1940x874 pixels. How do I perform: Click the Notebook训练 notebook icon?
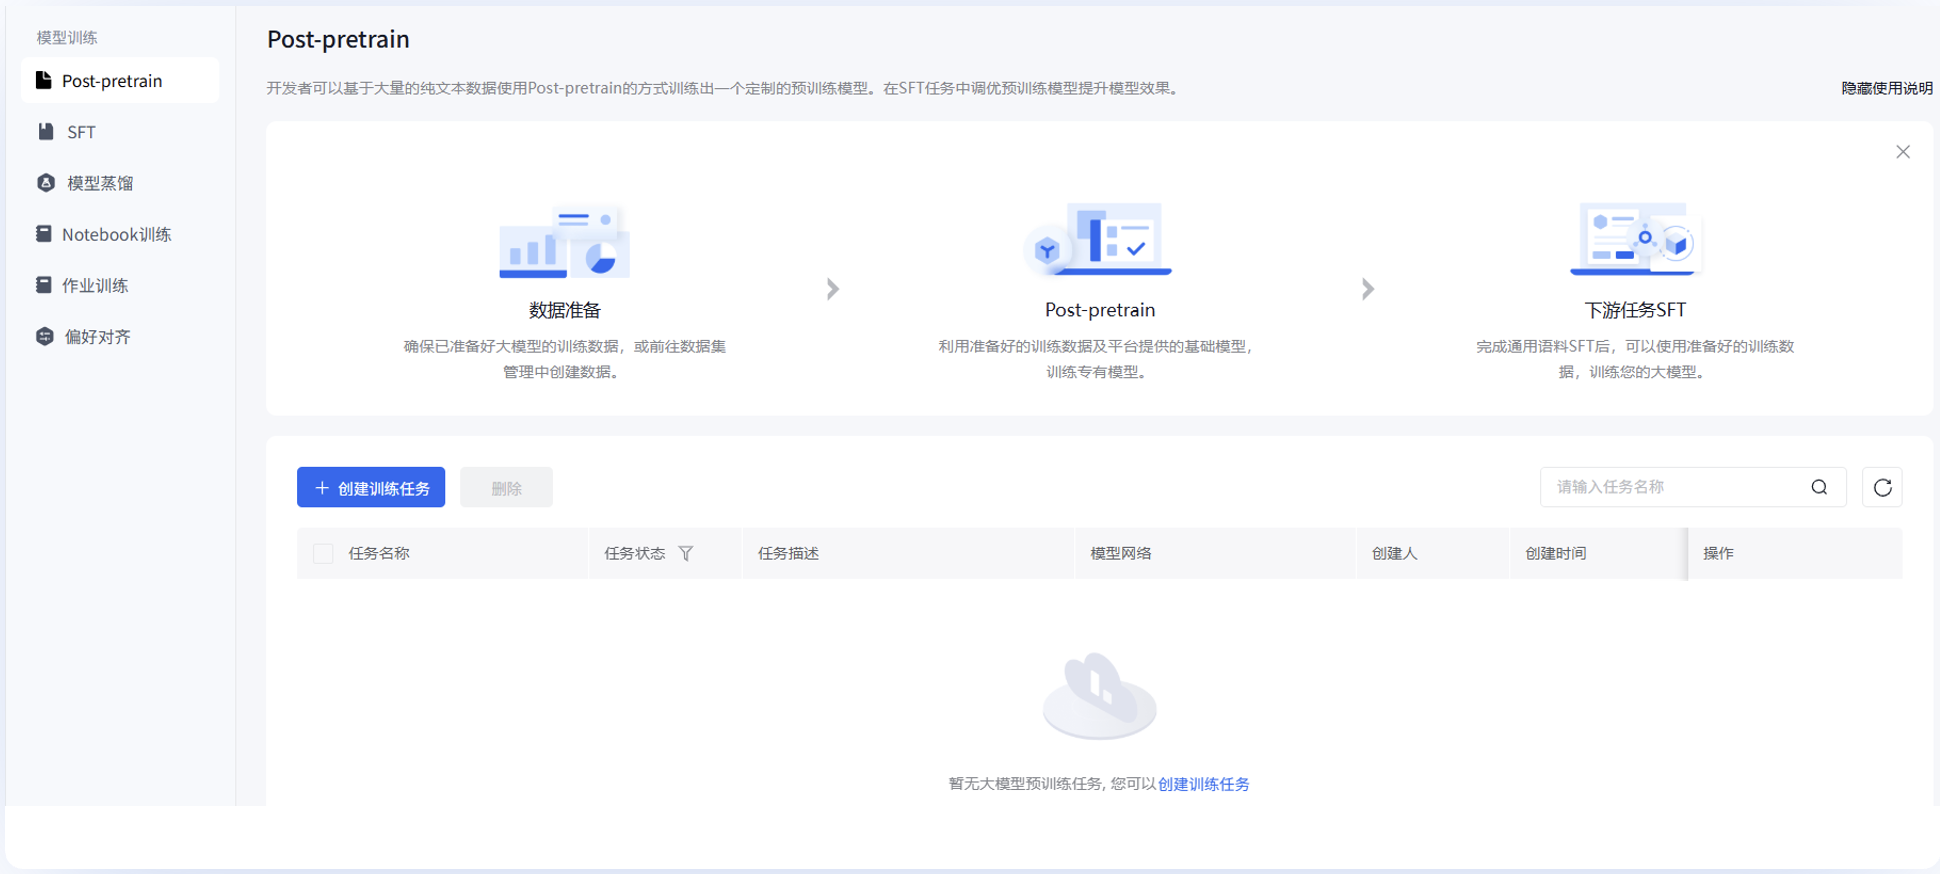(44, 233)
